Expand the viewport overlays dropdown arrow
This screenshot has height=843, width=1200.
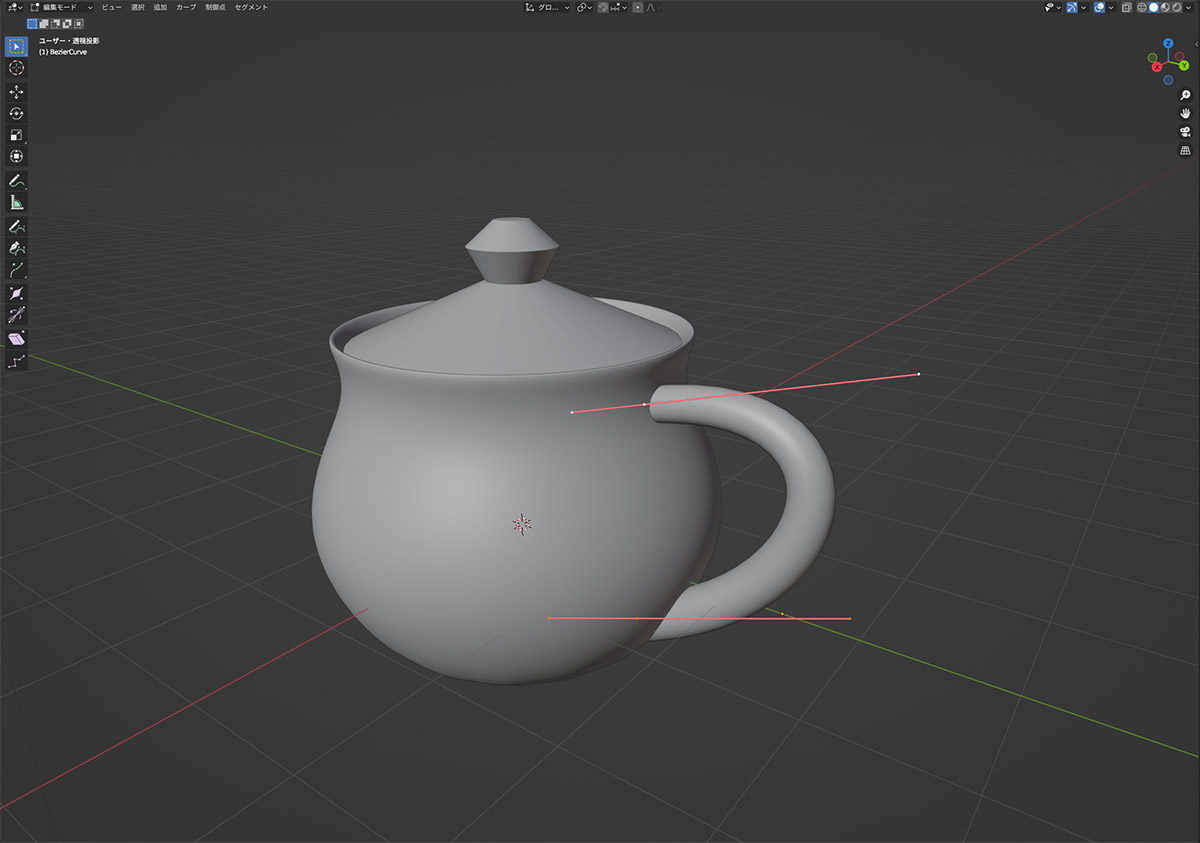tap(1111, 7)
